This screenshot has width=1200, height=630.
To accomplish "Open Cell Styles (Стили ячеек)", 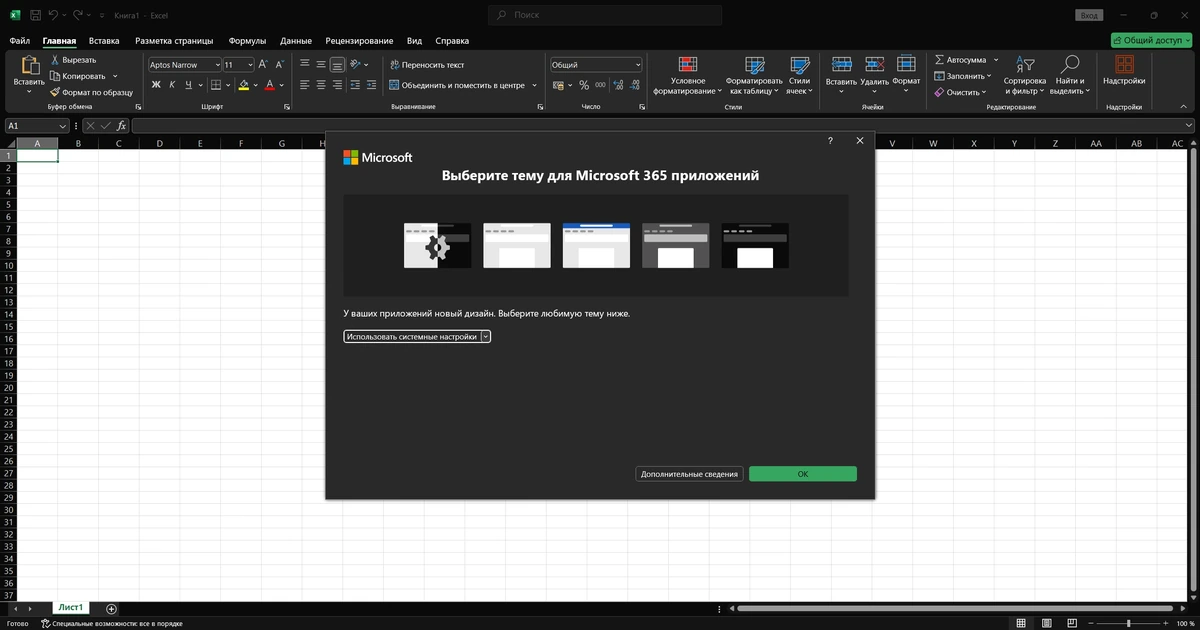I will coord(799,75).
